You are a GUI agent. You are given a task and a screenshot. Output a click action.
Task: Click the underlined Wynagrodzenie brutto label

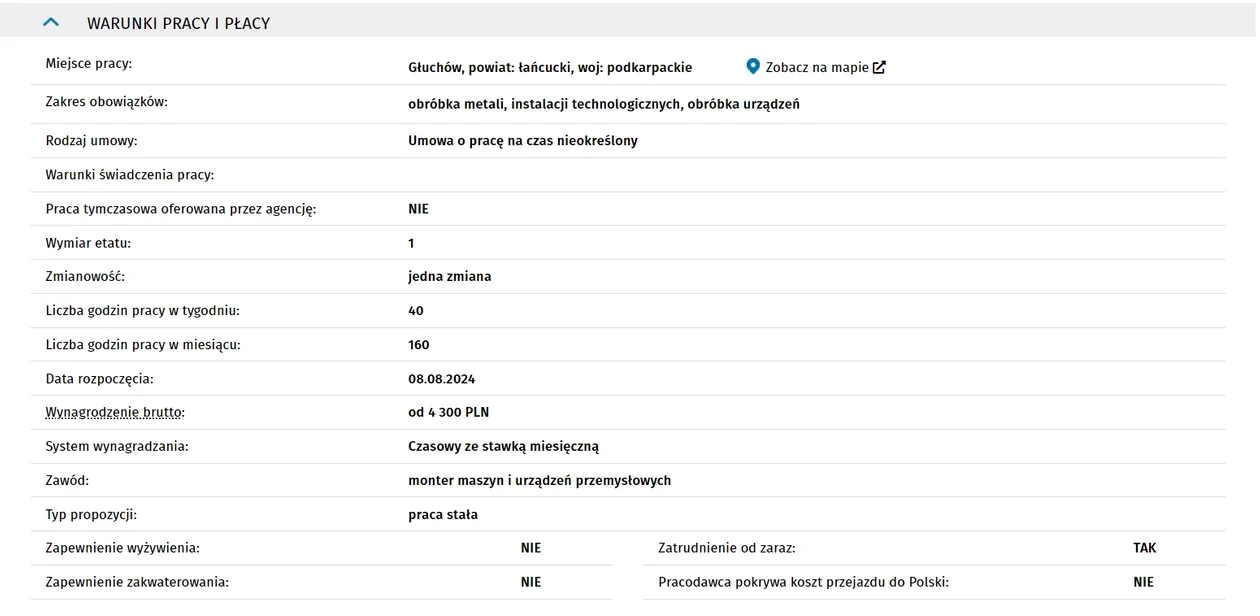115,412
